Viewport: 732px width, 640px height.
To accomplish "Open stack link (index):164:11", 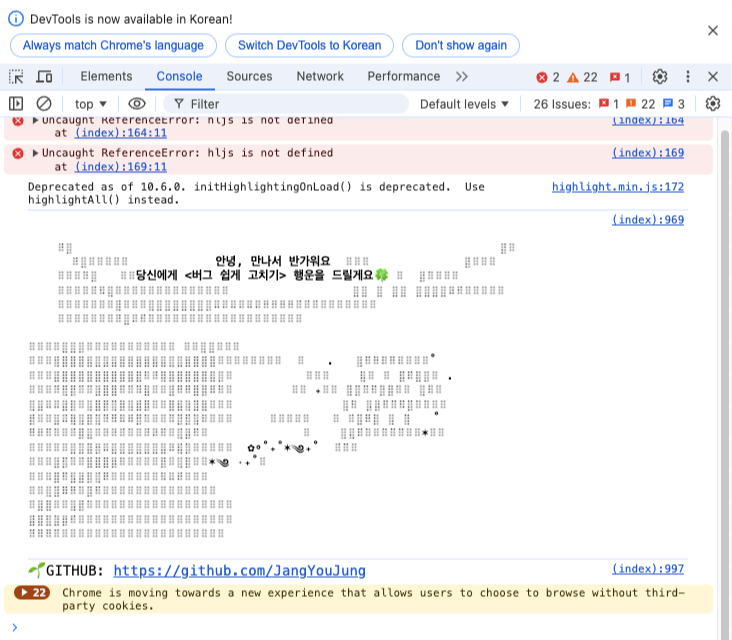I will [121, 133].
